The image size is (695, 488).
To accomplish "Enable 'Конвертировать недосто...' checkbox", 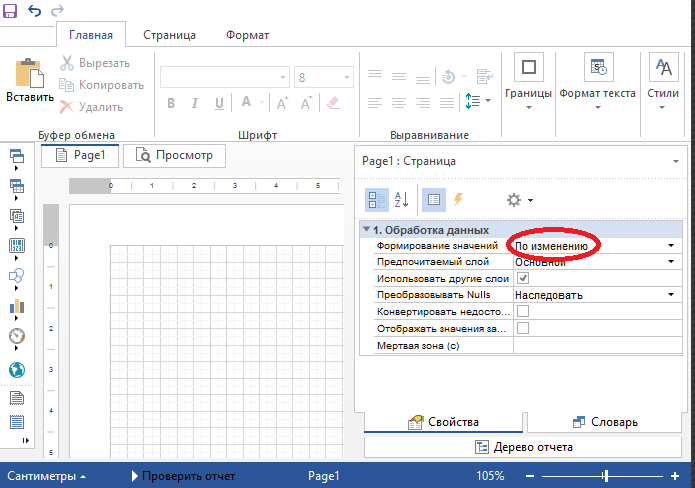I will click(522, 312).
